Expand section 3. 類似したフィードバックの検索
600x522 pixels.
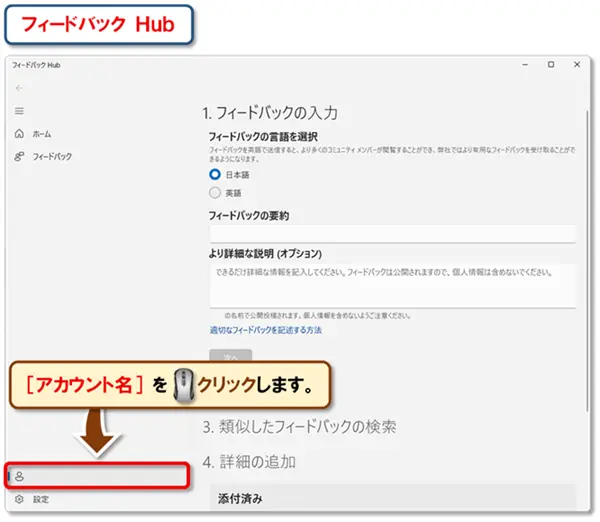click(x=300, y=427)
